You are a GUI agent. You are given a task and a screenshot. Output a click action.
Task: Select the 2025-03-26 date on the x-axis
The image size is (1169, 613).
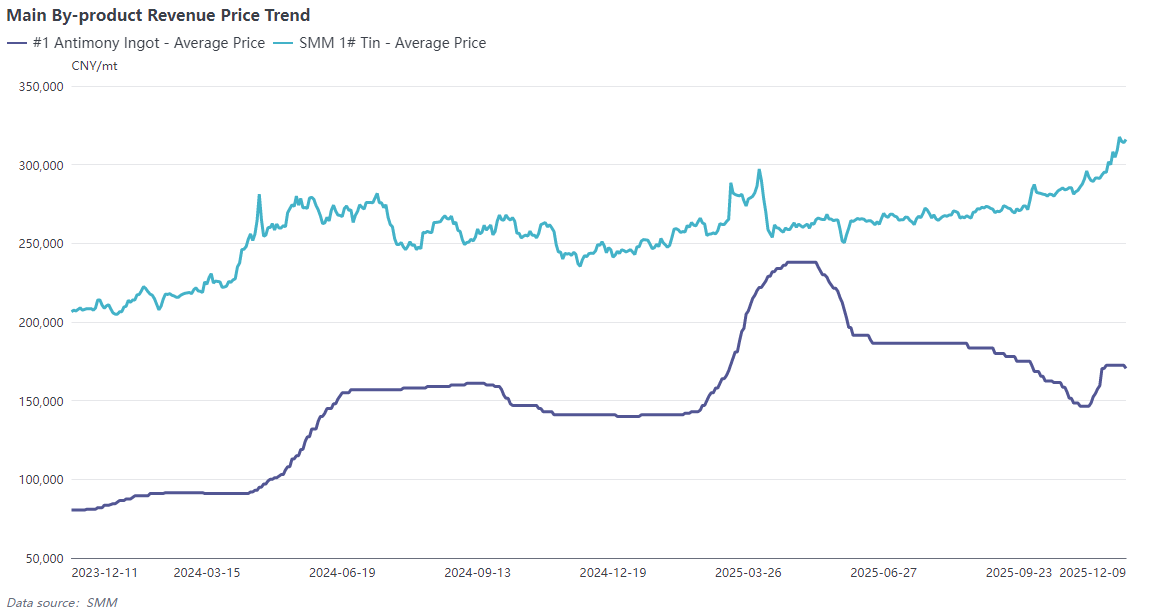(x=748, y=573)
